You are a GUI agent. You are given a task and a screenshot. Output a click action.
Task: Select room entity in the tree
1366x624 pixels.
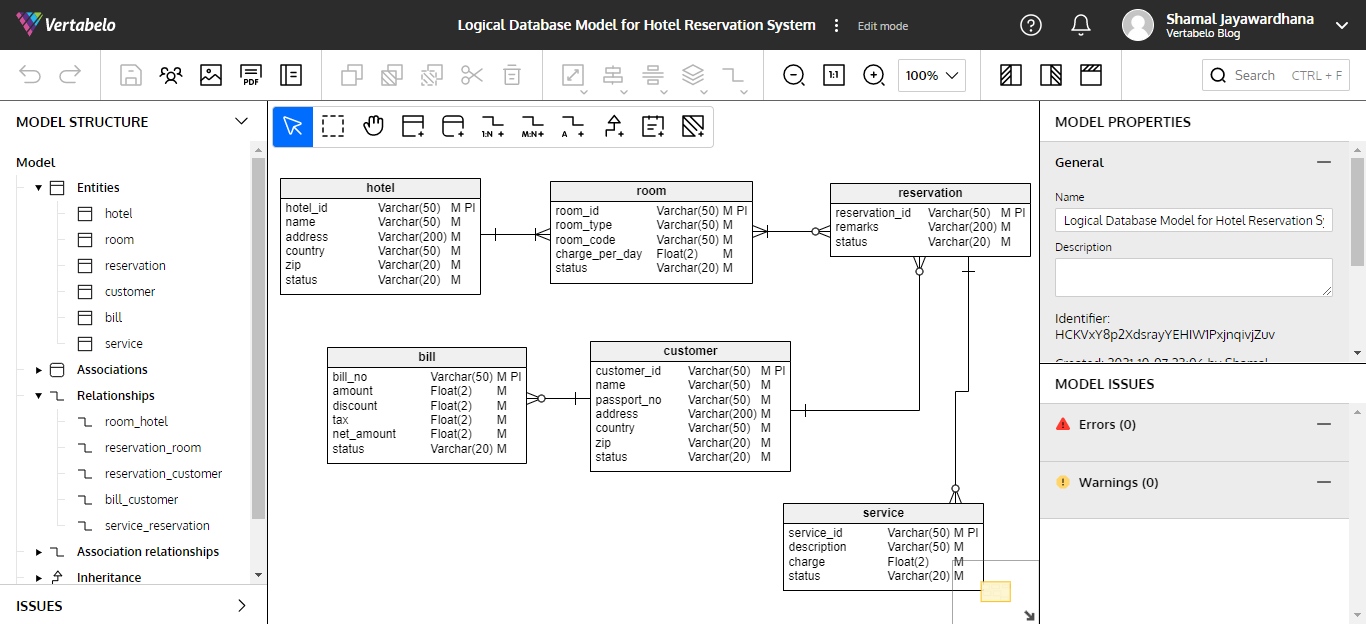(119, 240)
